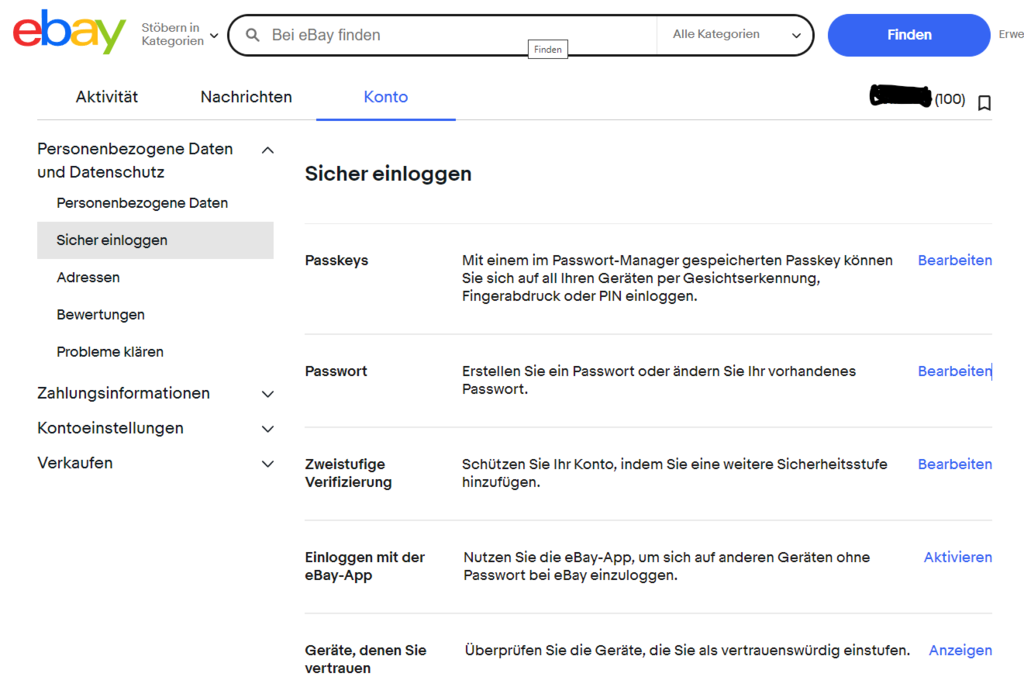1024x687 pixels.
Task: Click Bearbeiten for Zweistufige Verifizierung
Action: pyautogui.click(x=955, y=464)
